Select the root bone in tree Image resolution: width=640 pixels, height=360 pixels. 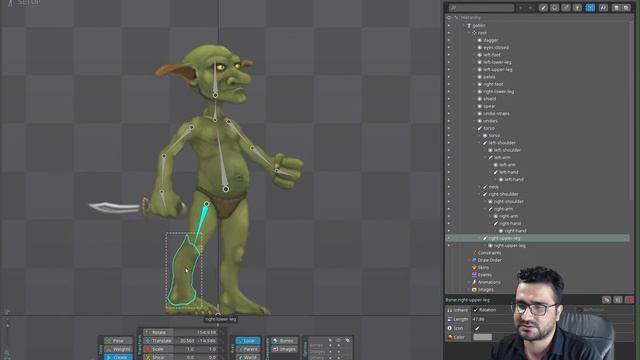tap(482, 33)
